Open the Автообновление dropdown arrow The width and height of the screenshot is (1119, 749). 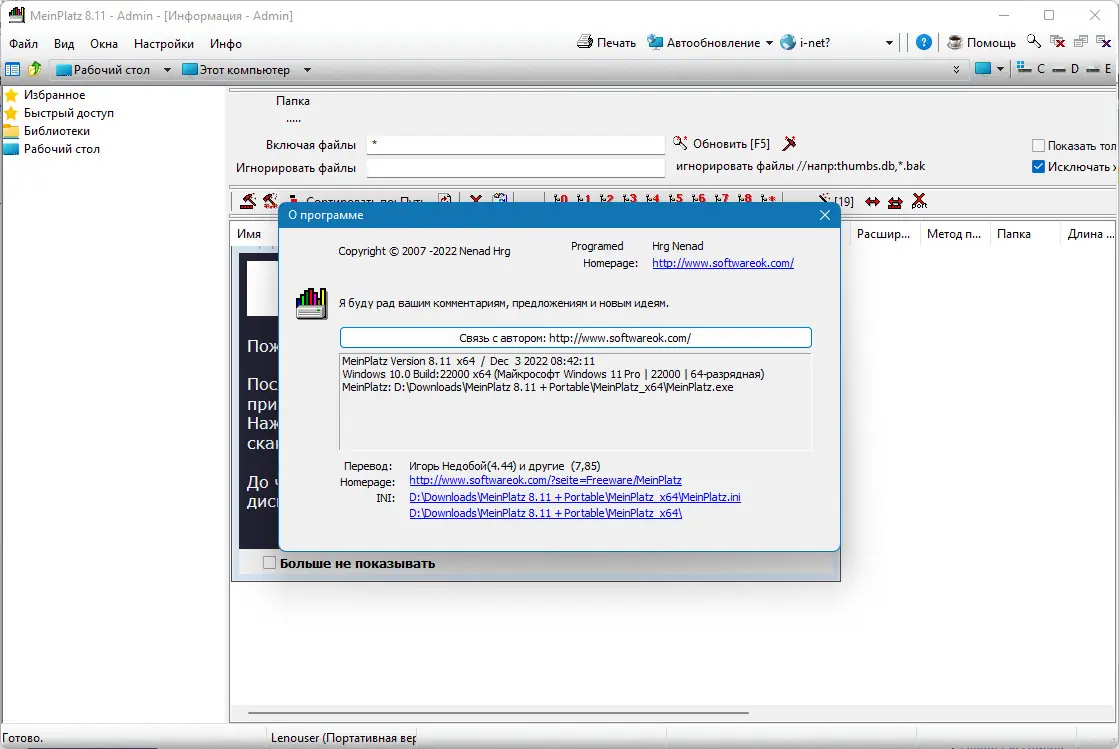(769, 43)
